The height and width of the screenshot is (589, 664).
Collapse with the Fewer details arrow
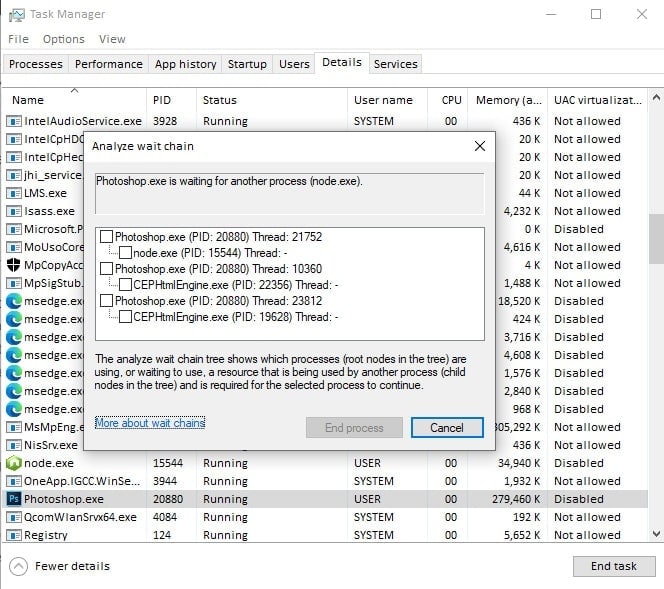click(x=18, y=567)
